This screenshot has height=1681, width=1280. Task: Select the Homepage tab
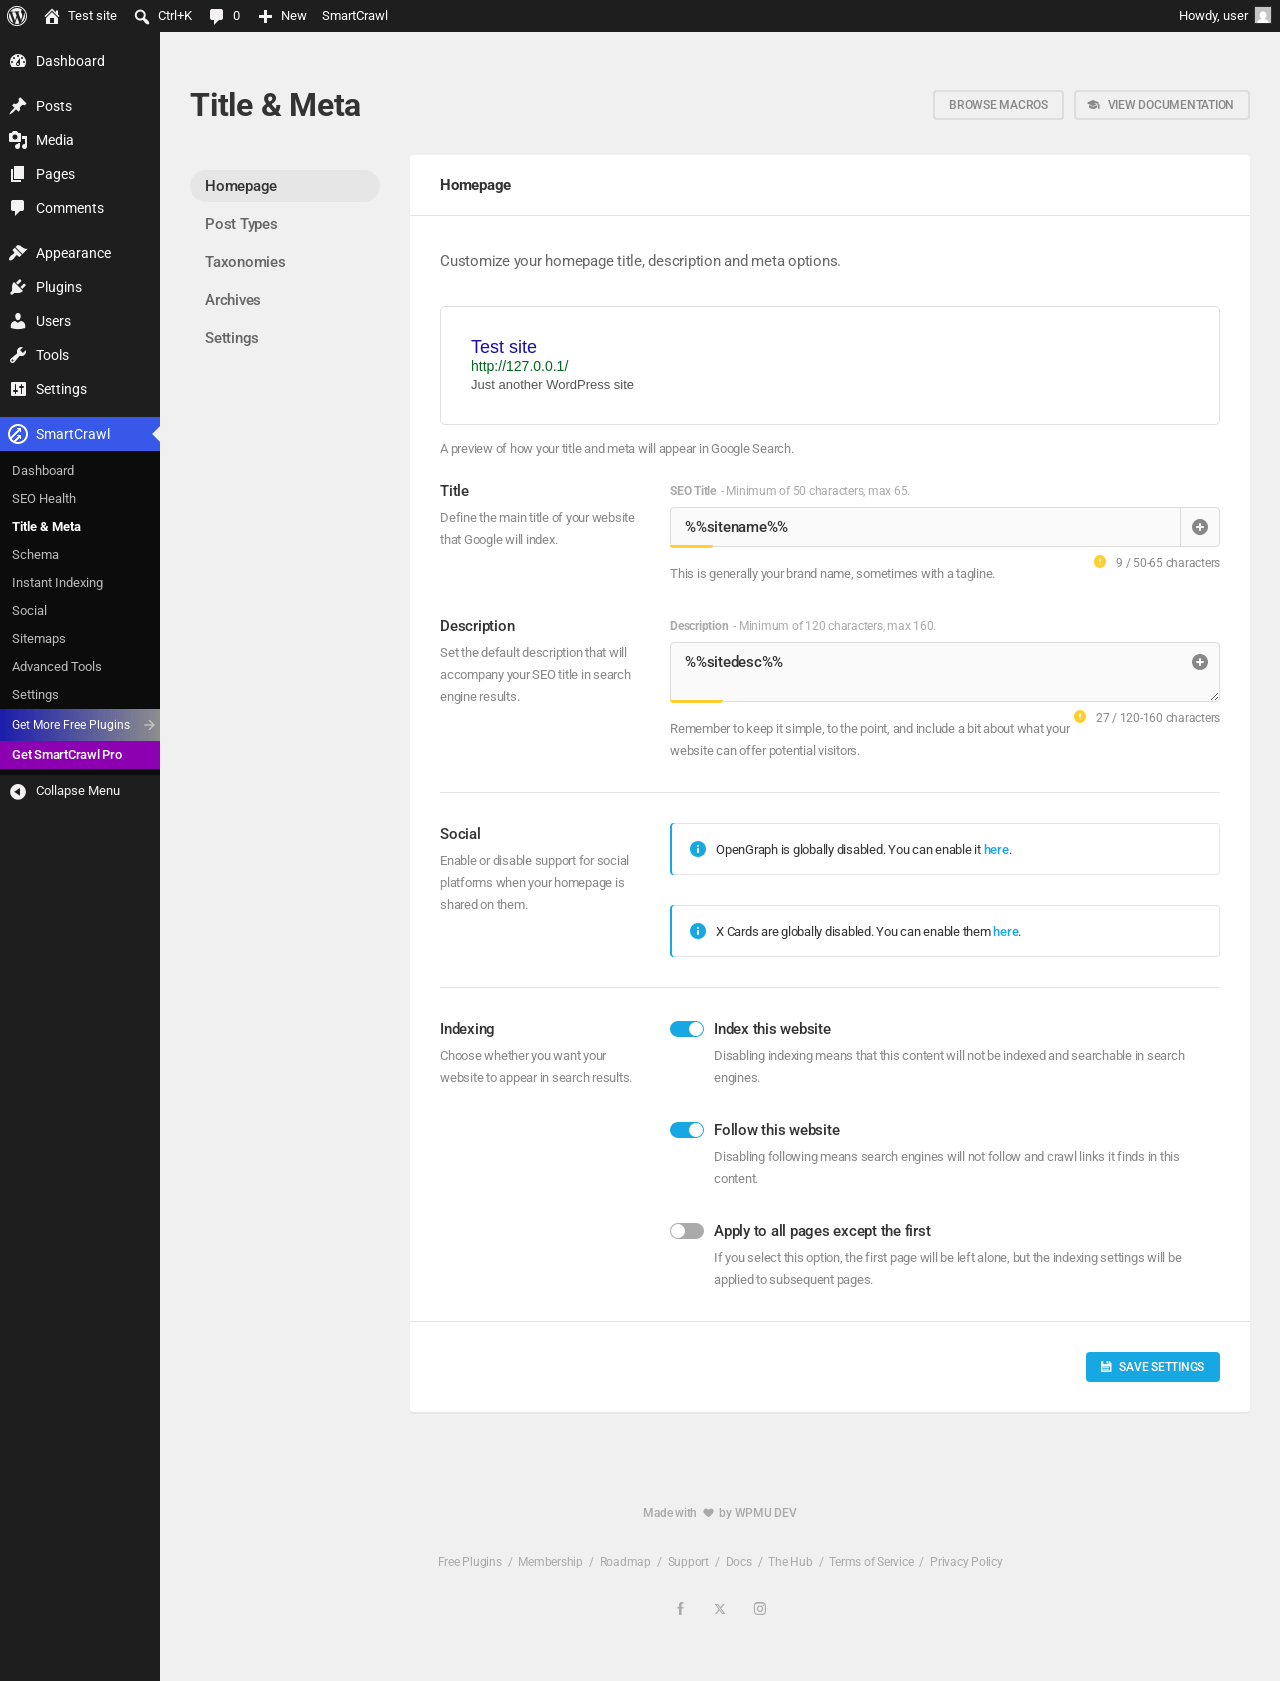click(285, 186)
